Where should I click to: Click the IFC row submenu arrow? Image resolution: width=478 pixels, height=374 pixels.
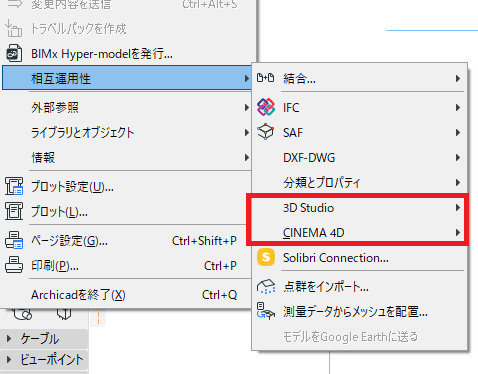[458, 107]
